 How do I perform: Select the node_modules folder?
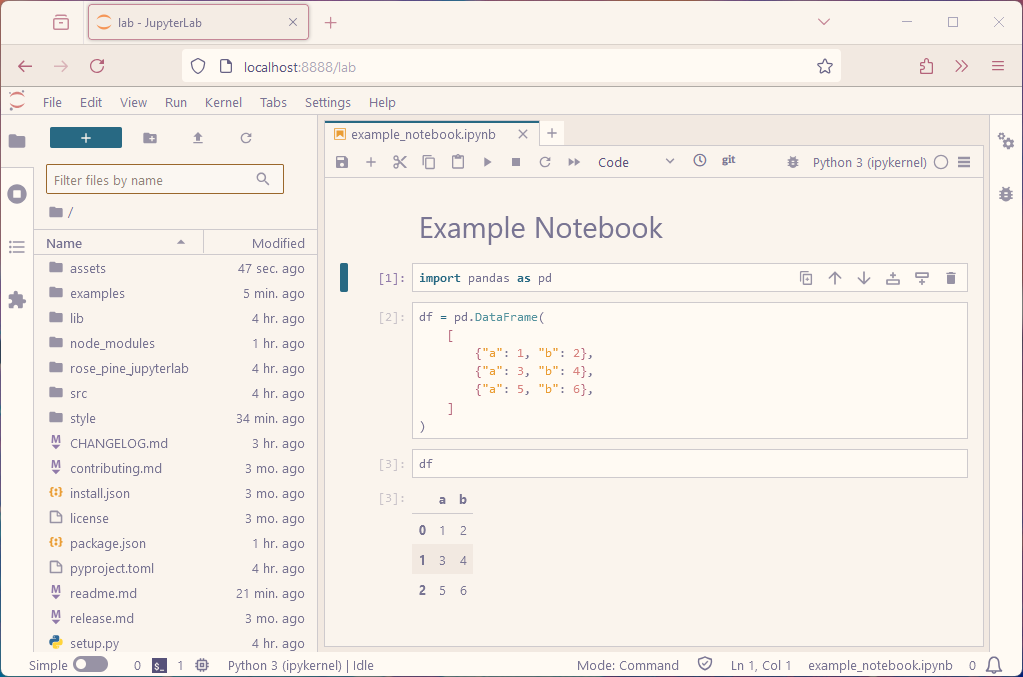[x=176, y=343]
